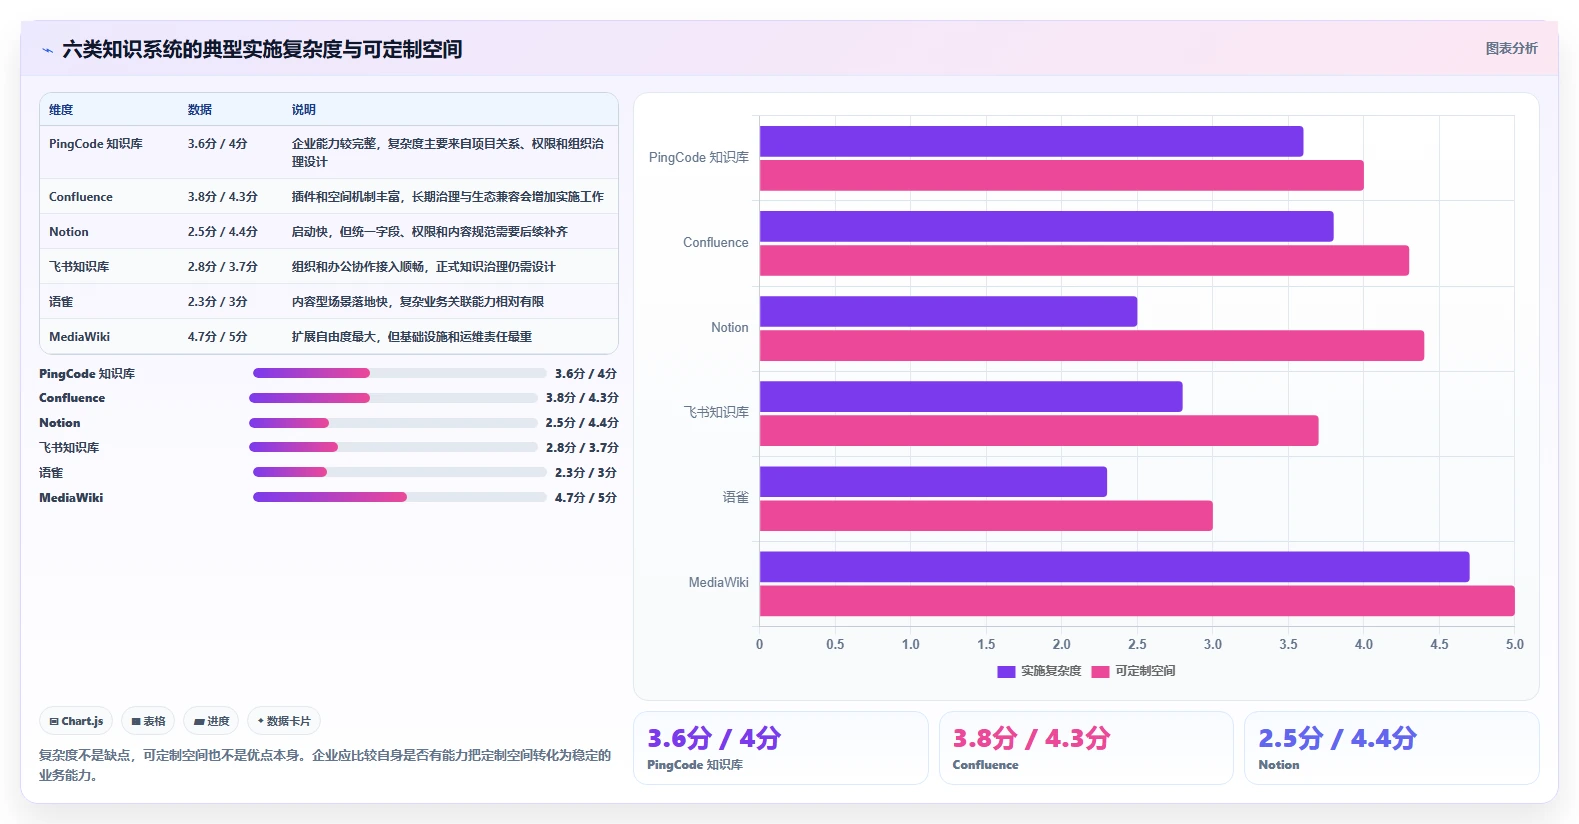The image size is (1579, 824).
Task: Click the 维度 table column header
Action: pyautogui.click(x=61, y=110)
